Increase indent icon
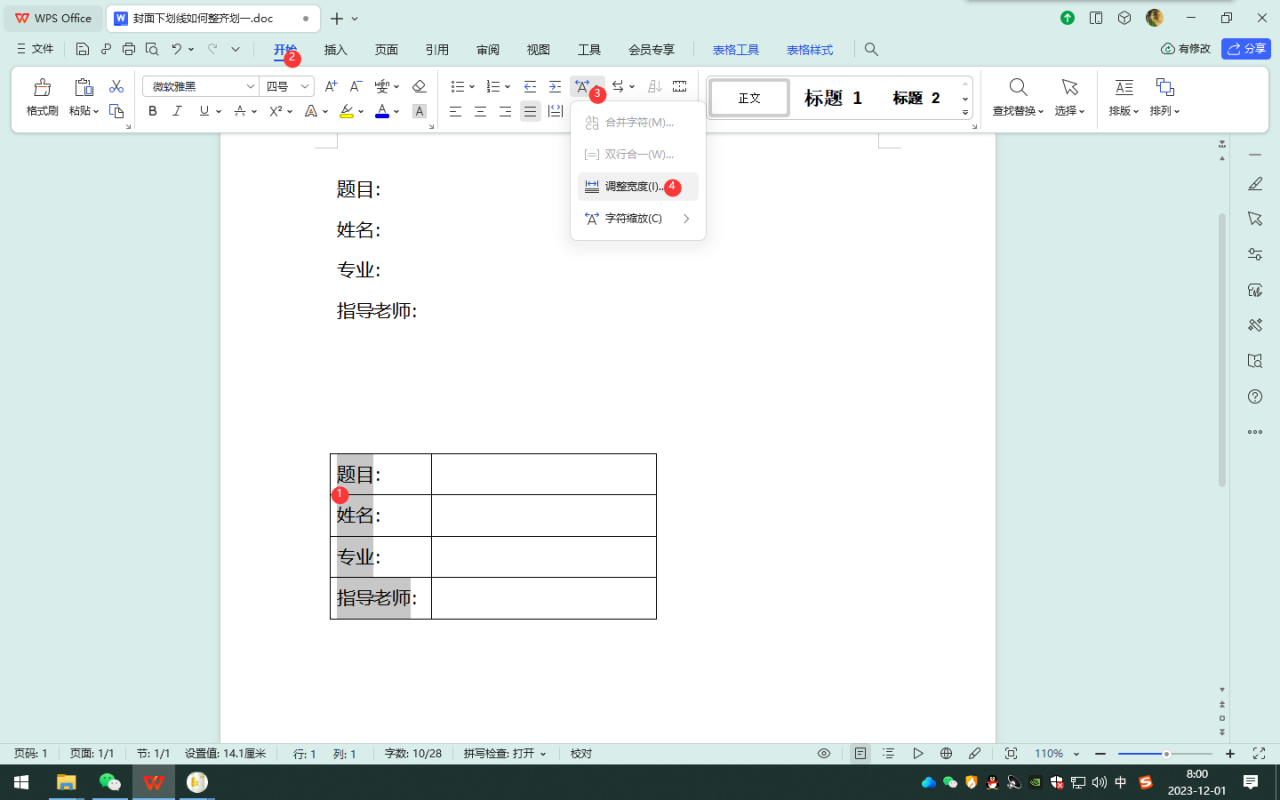1280x800 pixels. [x=555, y=87]
